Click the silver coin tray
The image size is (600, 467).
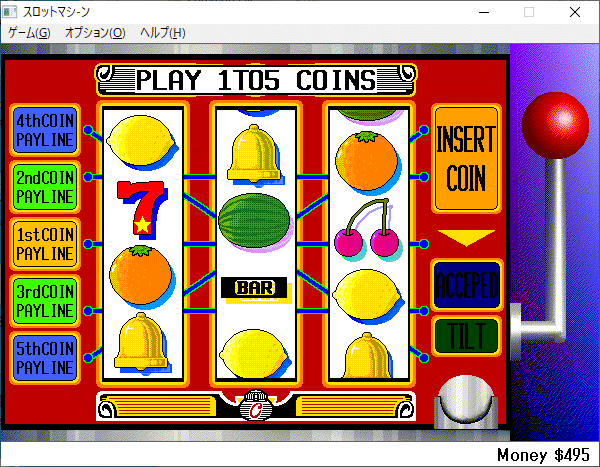click(466, 402)
